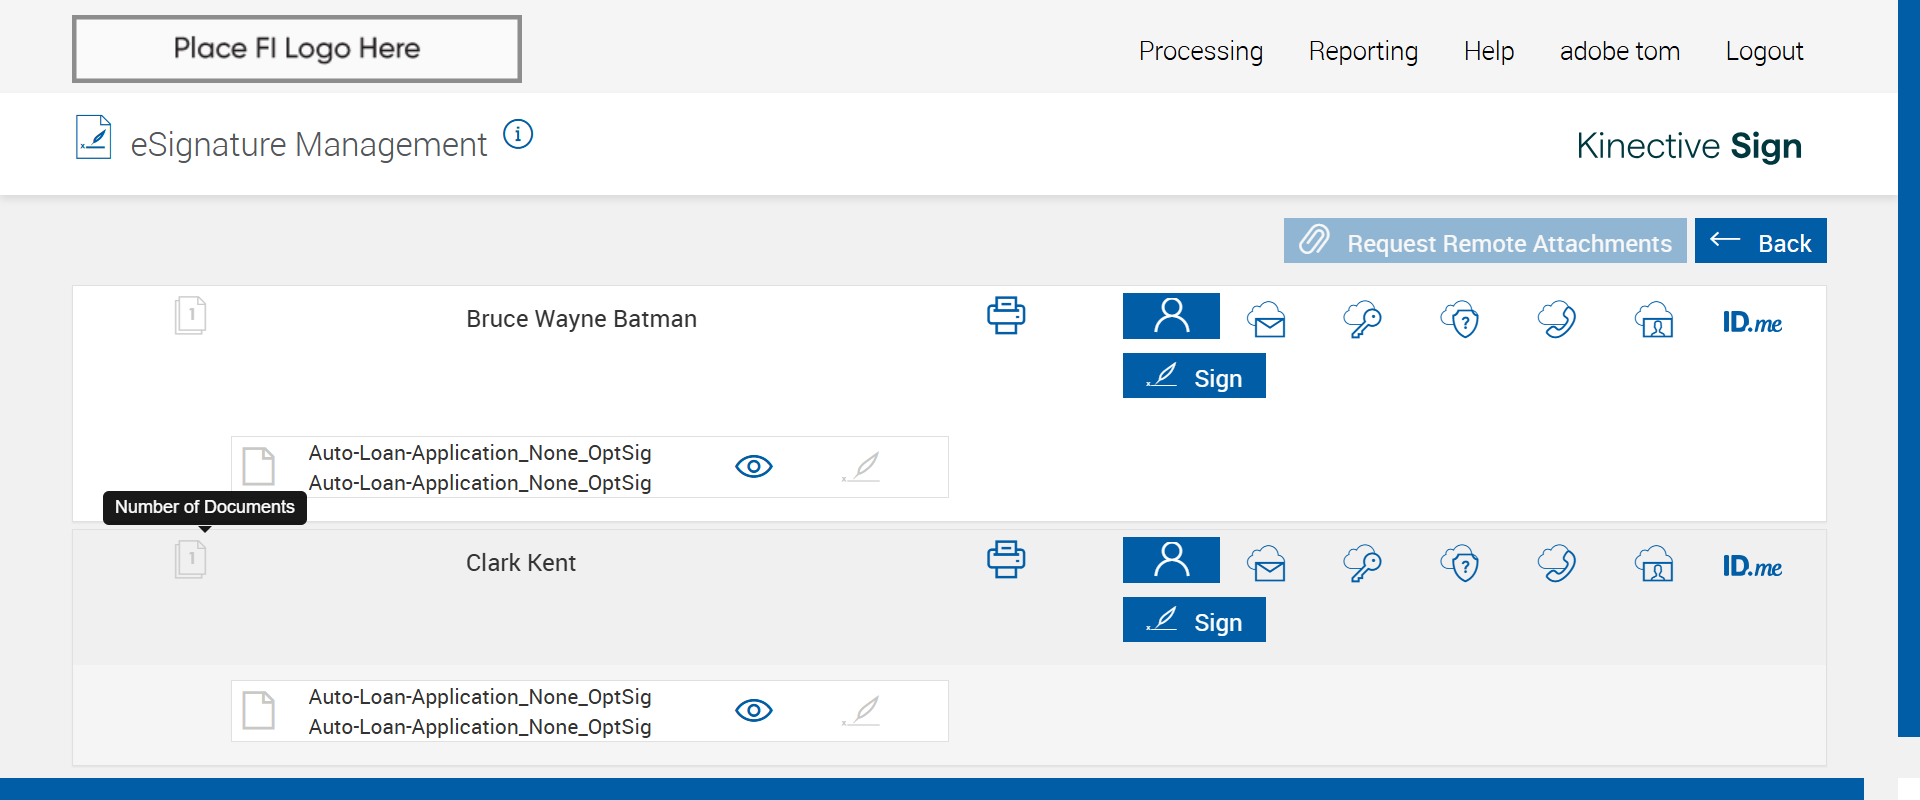
Task: Select in-person signer icon for Bruce Wayne Batman
Action: pyautogui.click(x=1171, y=316)
